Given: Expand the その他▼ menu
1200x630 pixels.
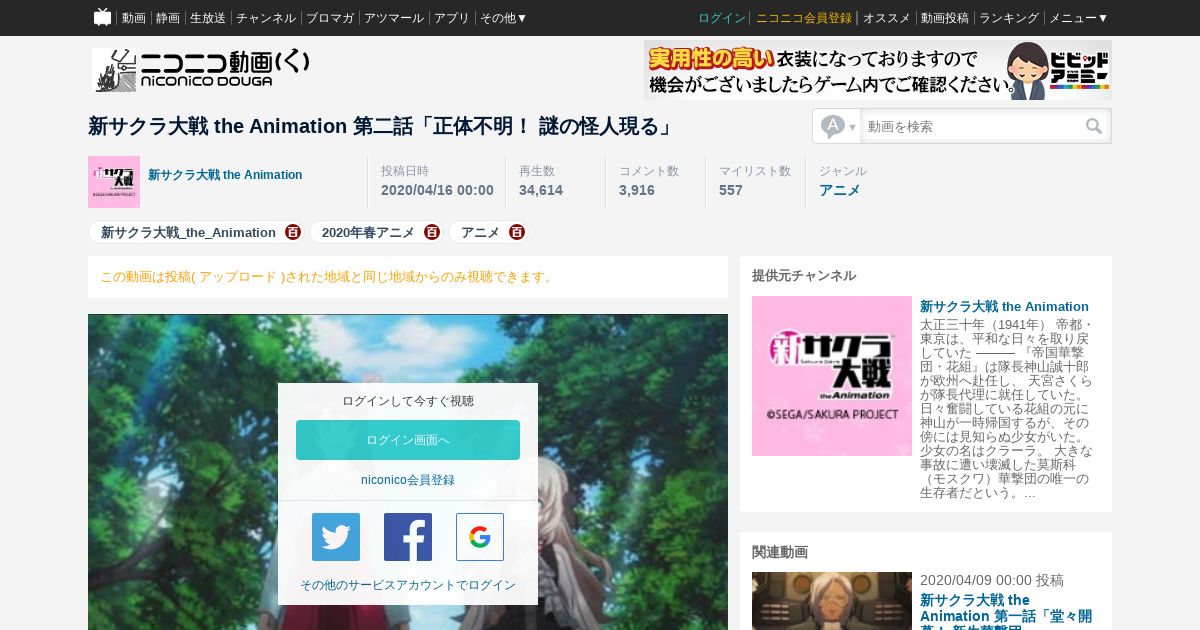Looking at the screenshot, I should pyautogui.click(x=503, y=18).
